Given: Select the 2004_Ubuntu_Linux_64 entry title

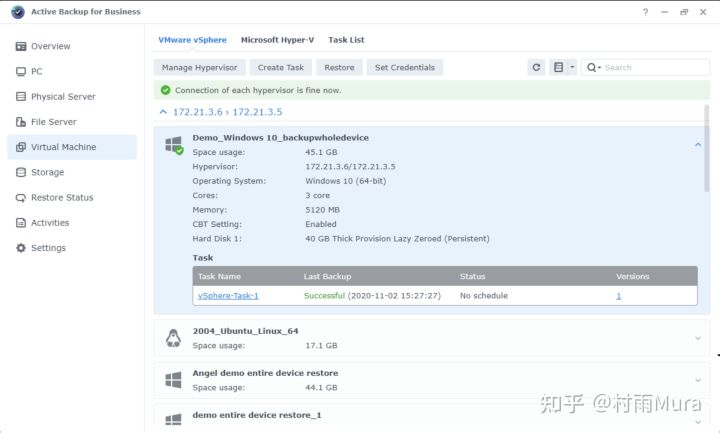Looking at the screenshot, I should tap(245, 331).
